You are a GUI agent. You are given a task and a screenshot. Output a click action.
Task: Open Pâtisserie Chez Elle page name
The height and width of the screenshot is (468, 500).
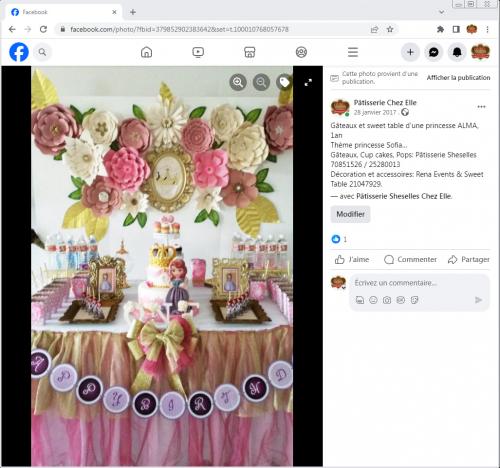point(385,103)
